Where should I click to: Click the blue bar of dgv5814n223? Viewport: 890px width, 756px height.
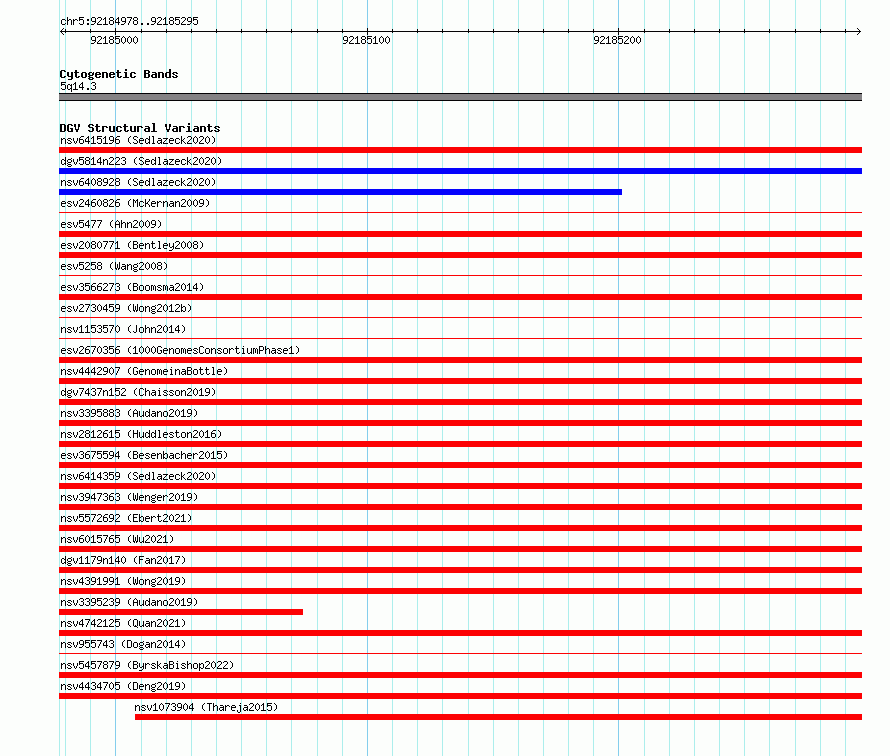[460, 171]
